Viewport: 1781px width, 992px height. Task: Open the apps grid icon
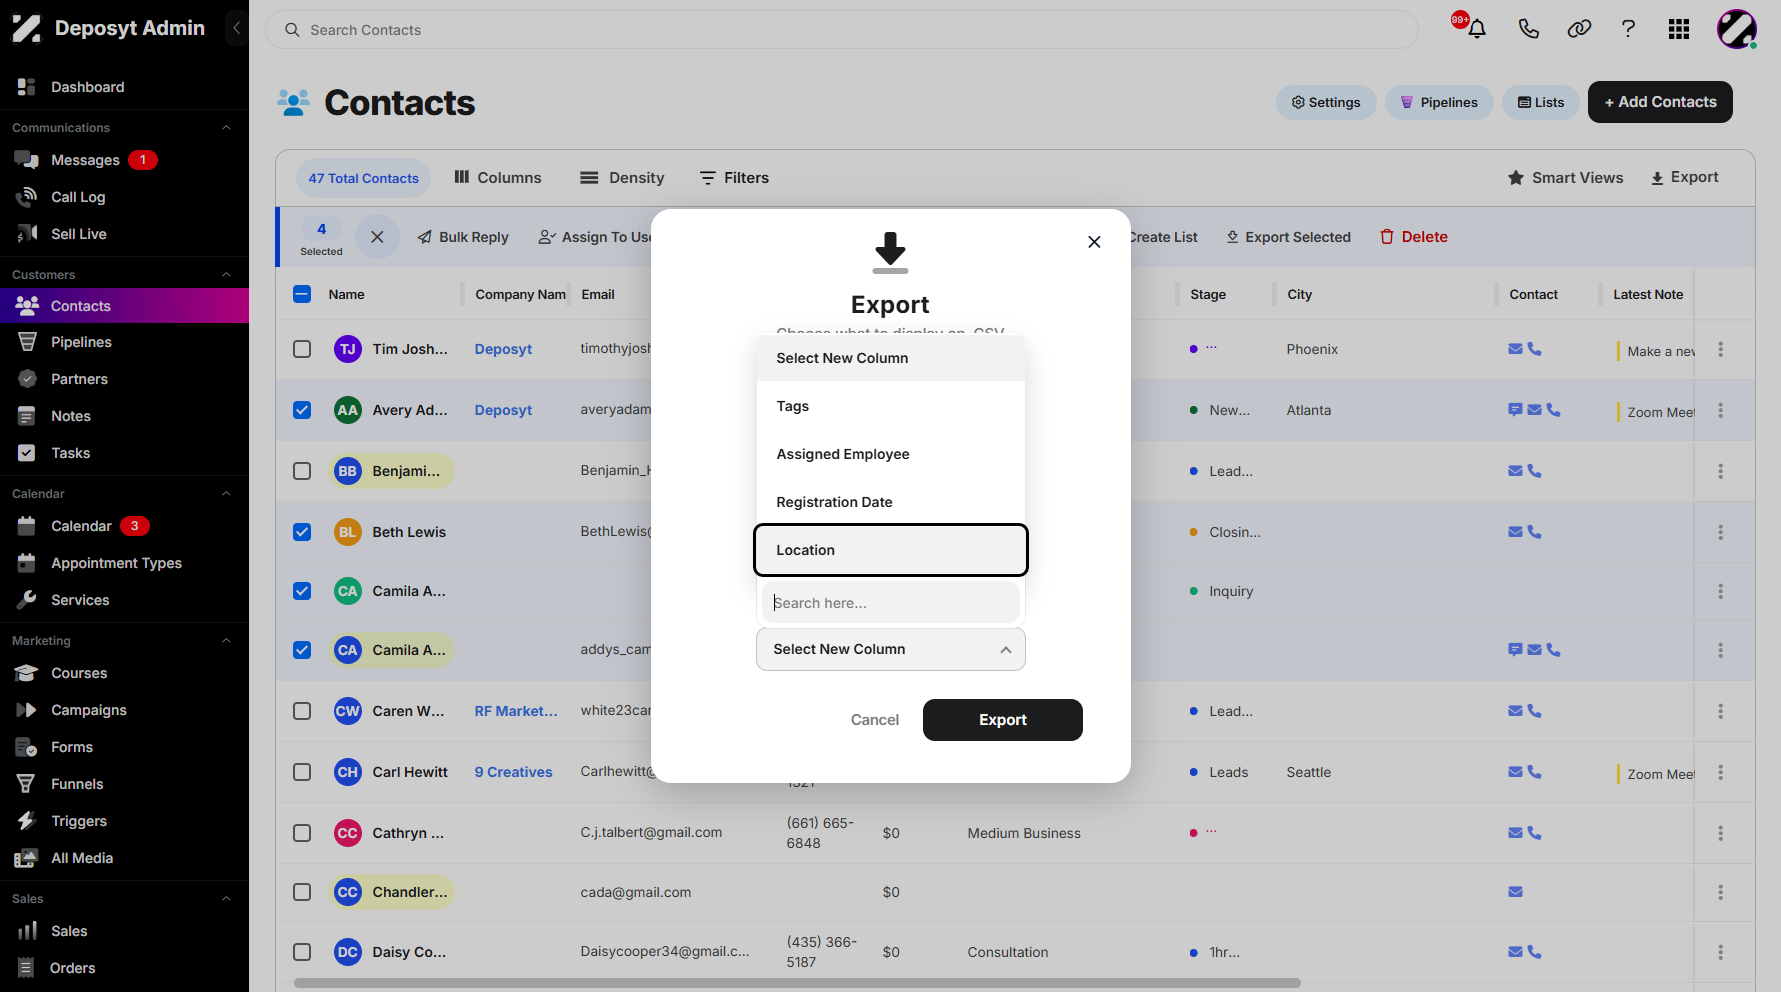coord(1679,29)
